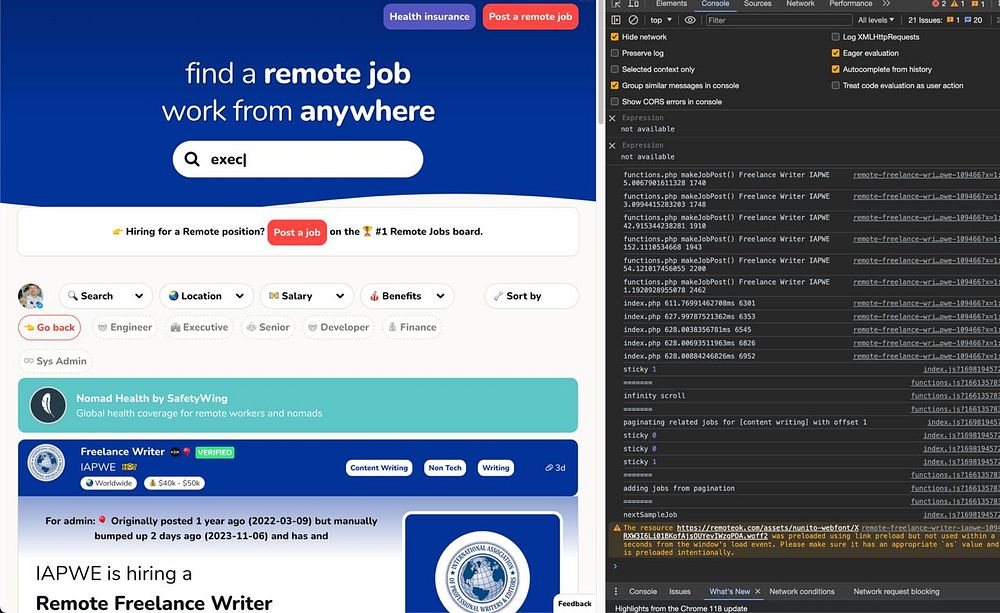Viewport: 1000px width, 613px height.
Task: Click the link icon beside 3d
Action: tap(548, 468)
